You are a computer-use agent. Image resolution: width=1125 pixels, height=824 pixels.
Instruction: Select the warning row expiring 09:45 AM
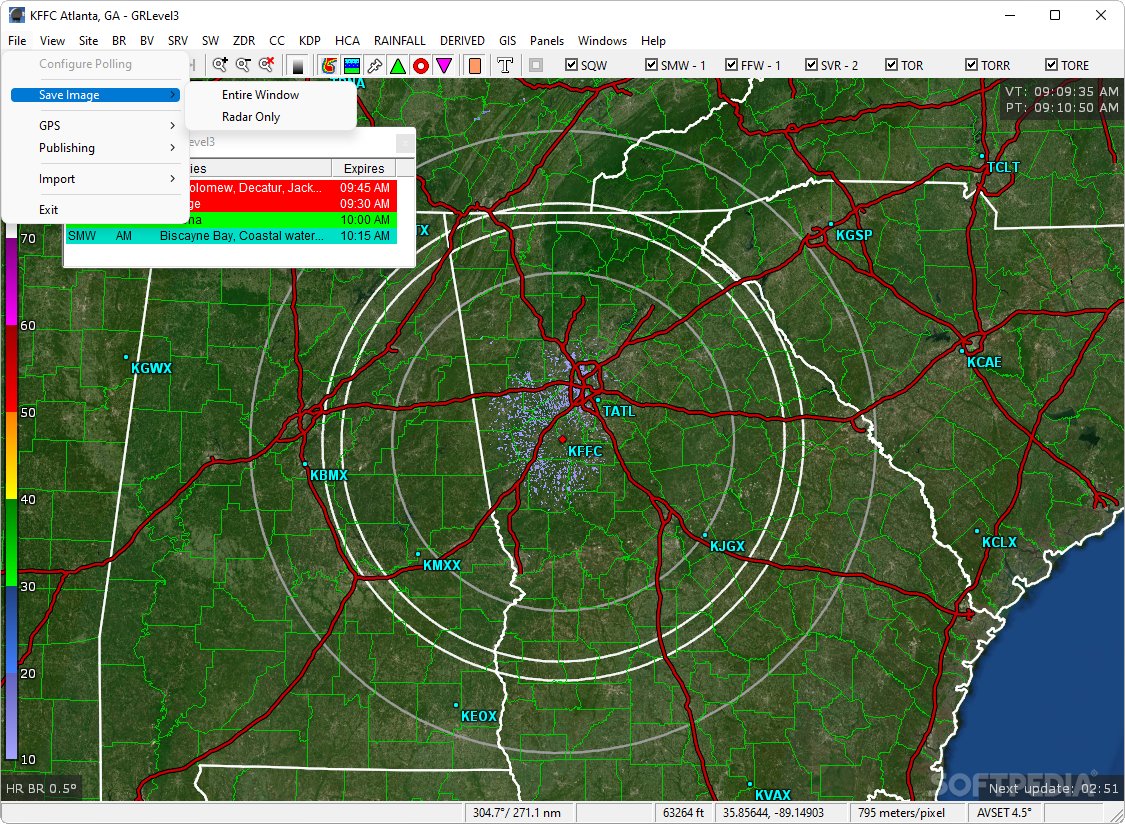tap(293, 188)
